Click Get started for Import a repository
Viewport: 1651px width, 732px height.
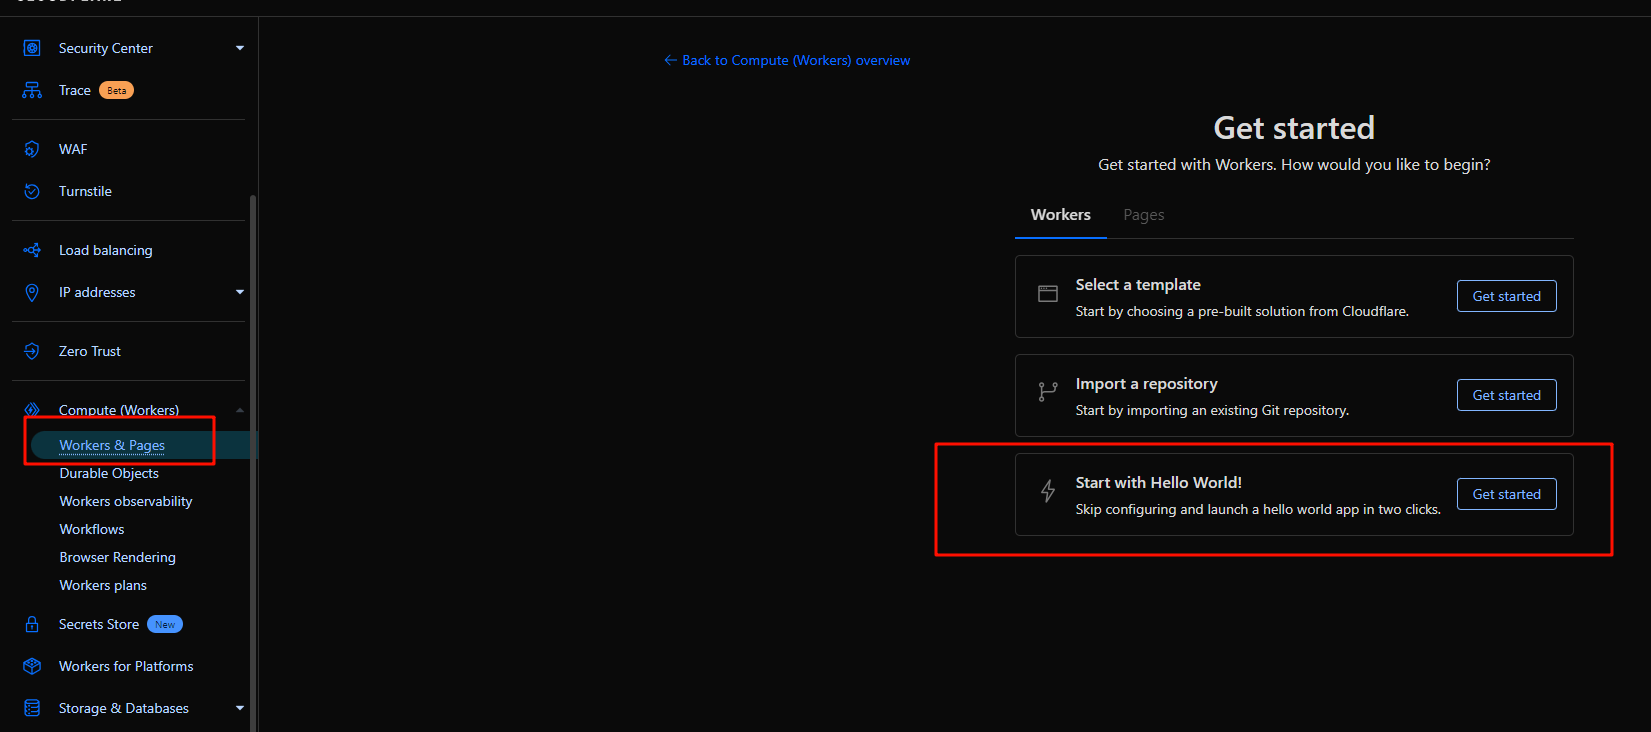tap(1507, 395)
